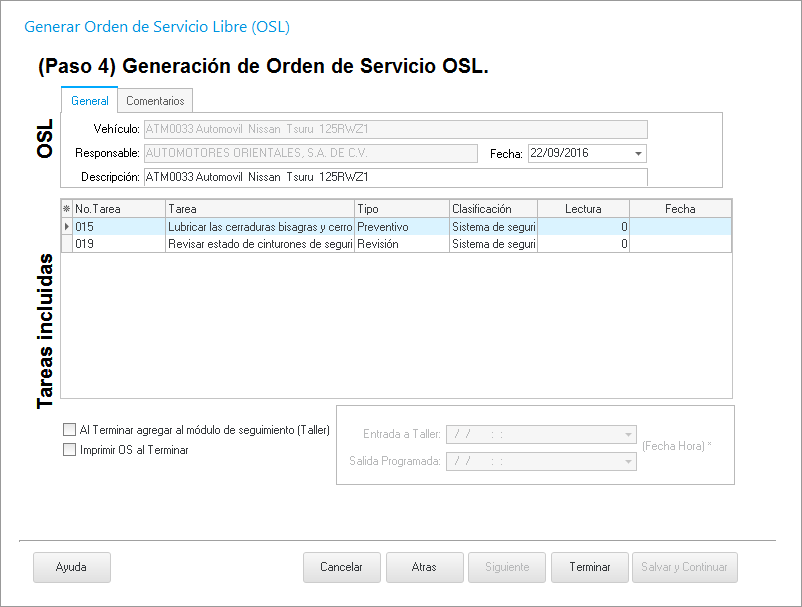
Task: Click the Fecha cell of task 019
Action: coord(680,243)
